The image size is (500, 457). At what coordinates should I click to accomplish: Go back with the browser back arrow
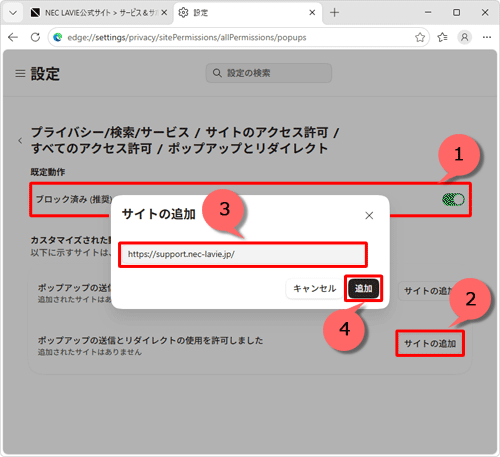coord(13,37)
